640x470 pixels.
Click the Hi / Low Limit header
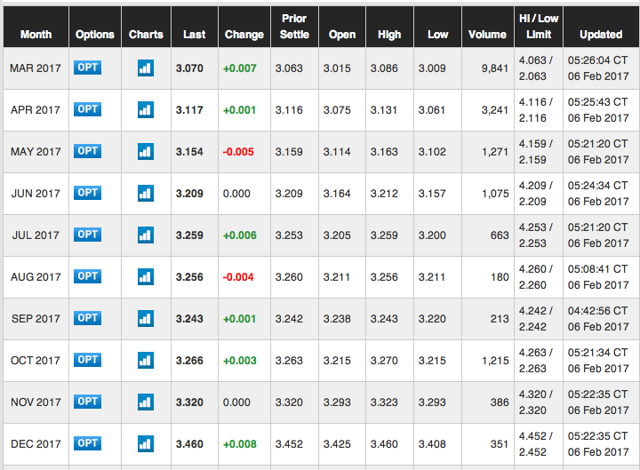539,27
